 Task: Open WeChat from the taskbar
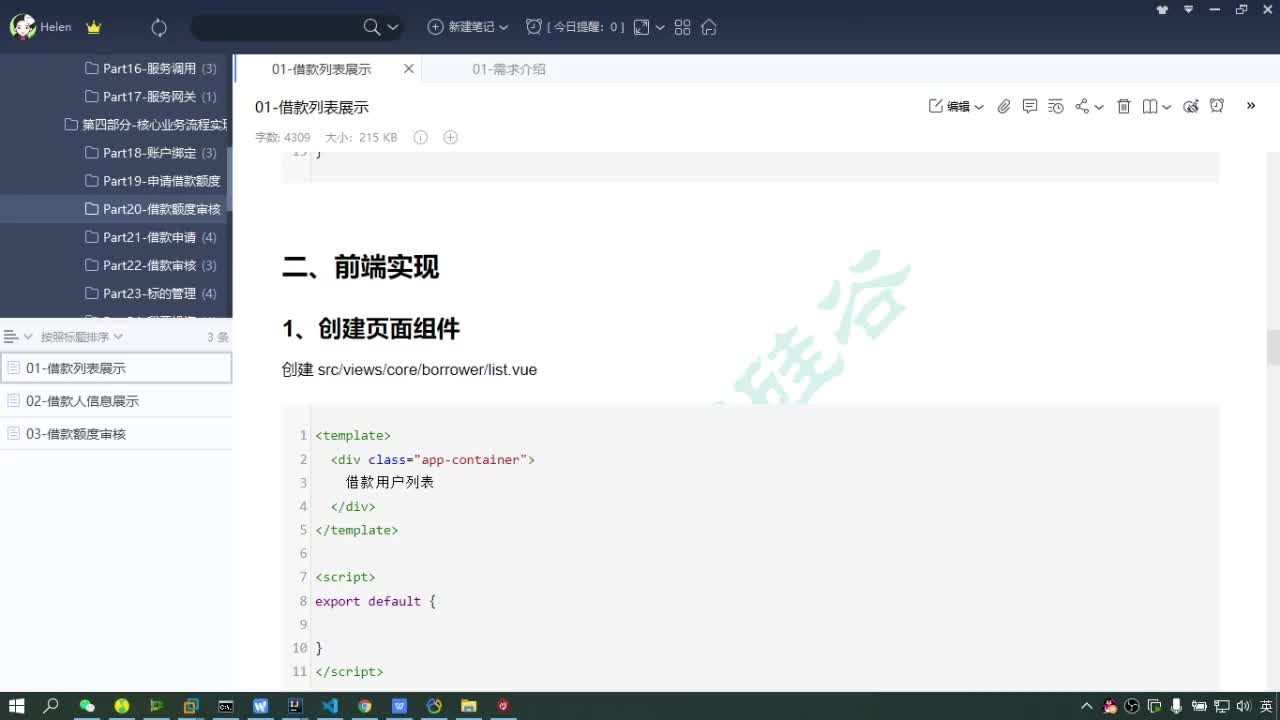pos(87,706)
